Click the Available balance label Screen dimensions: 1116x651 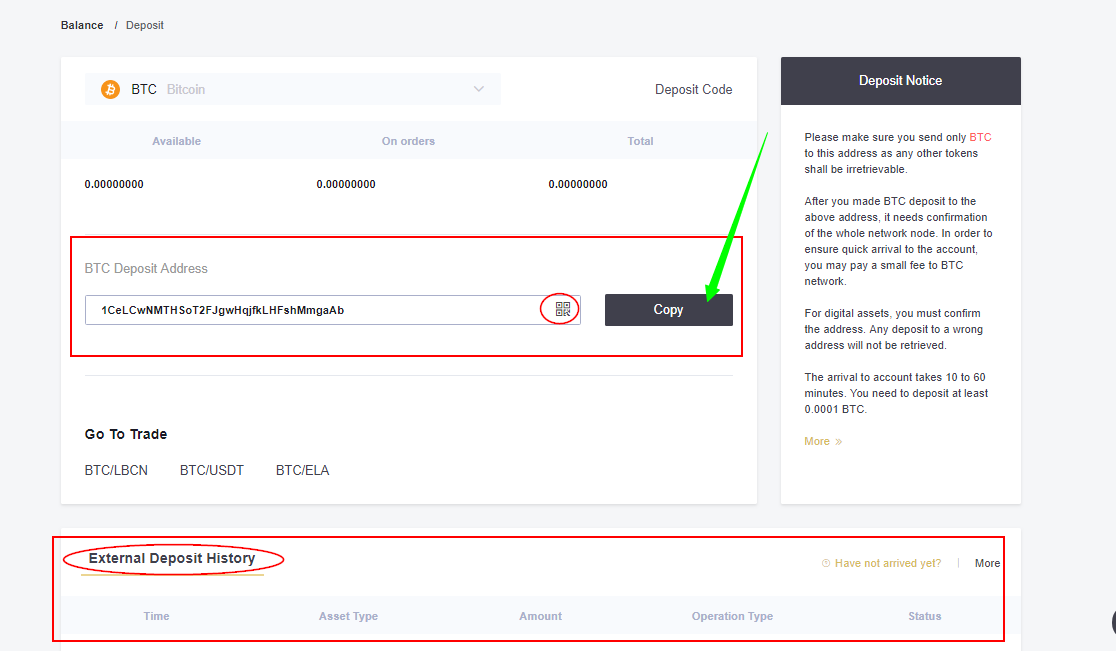click(x=177, y=141)
